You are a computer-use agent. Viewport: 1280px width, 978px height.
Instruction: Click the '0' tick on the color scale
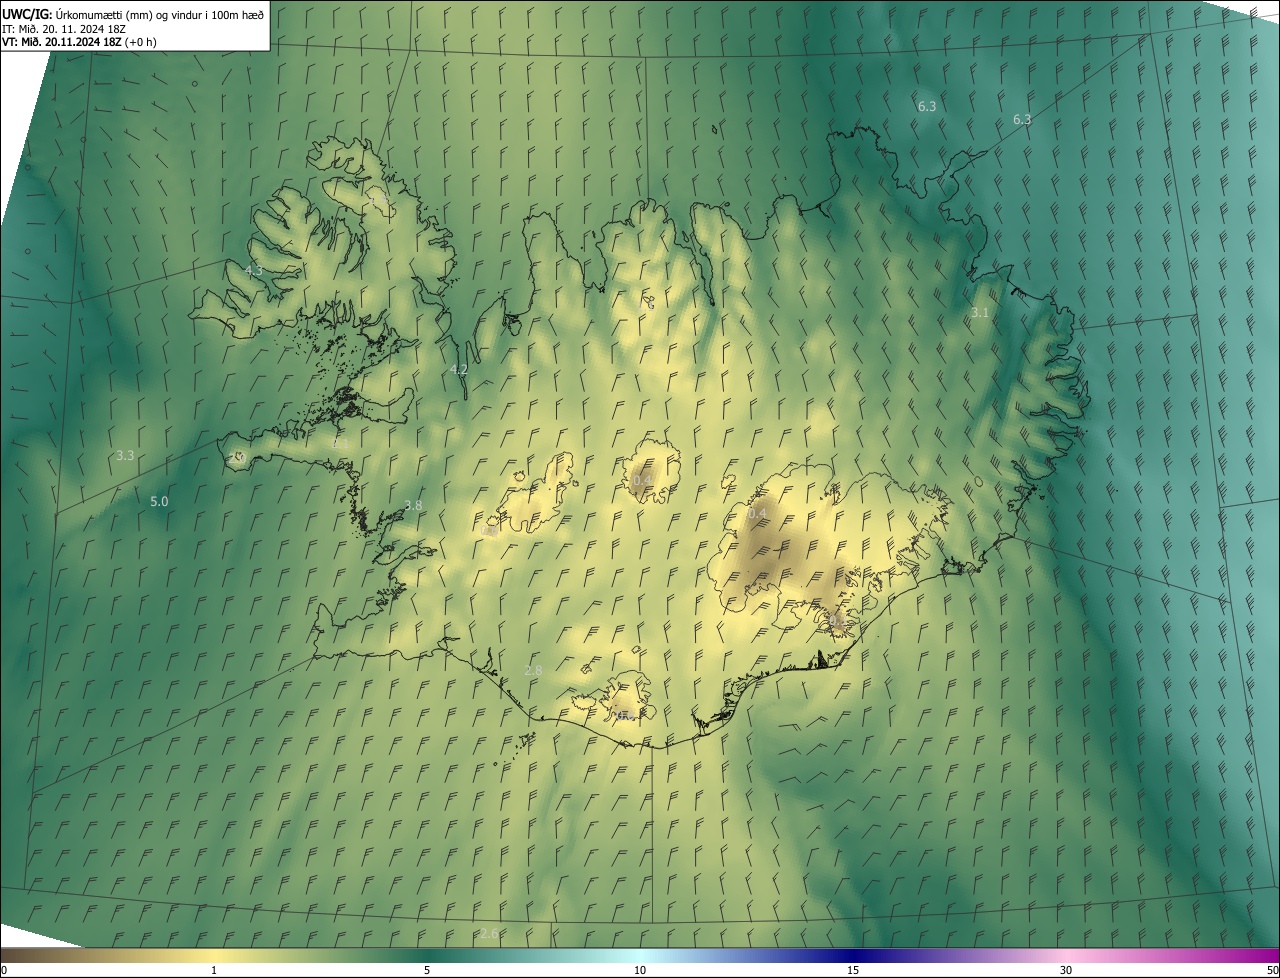(4, 970)
